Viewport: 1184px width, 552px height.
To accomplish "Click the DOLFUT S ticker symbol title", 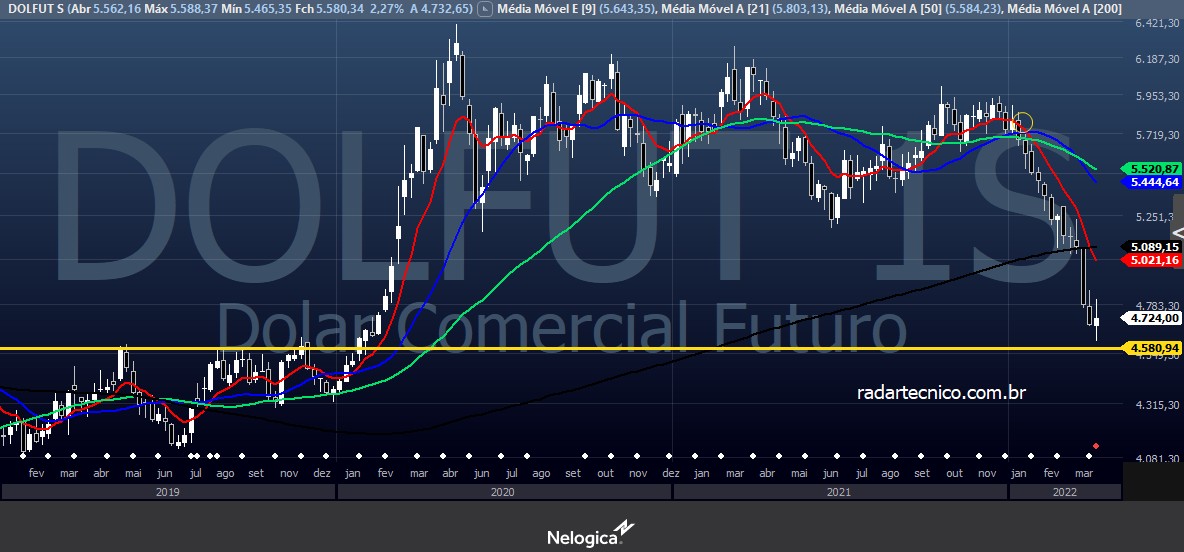I will 35,9.
